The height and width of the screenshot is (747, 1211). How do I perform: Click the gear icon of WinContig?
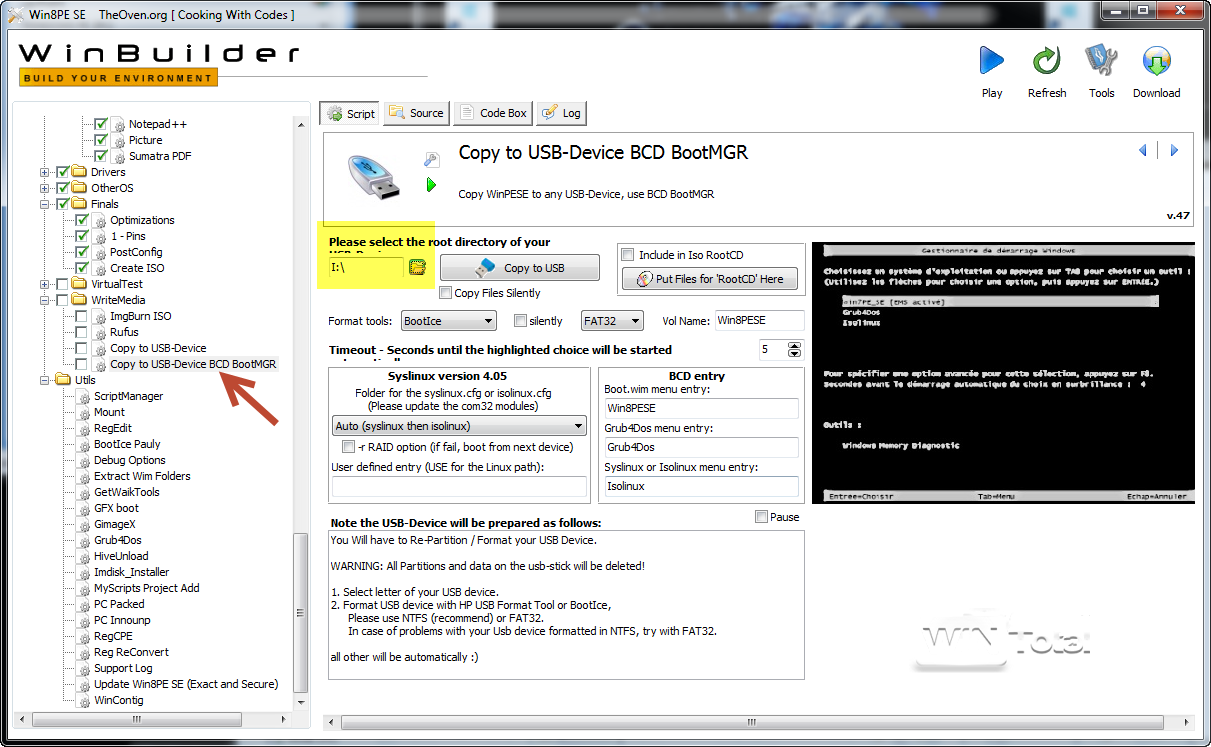pyautogui.click(x=84, y=700)
